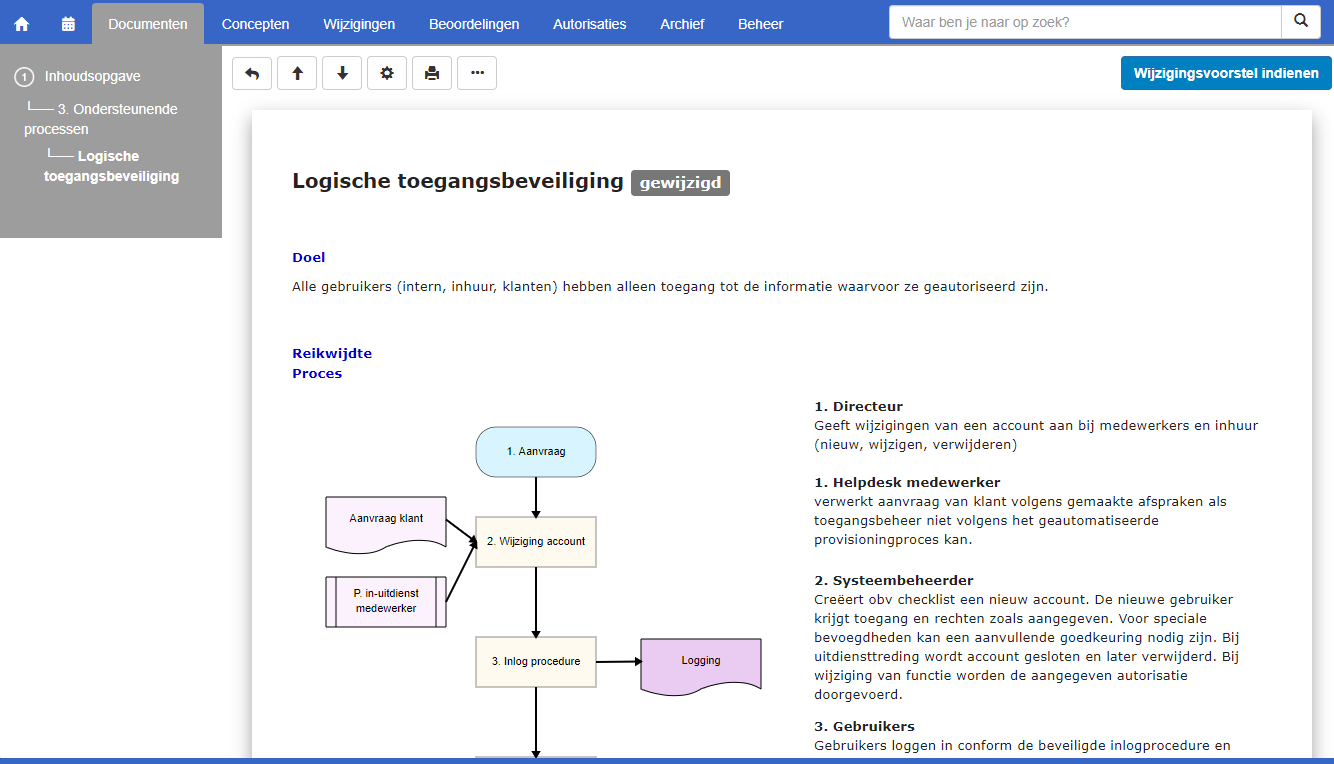Focus the 'Waar ben je naar op zoek?' field
1334x764 pixels.
click(1084, 21)
